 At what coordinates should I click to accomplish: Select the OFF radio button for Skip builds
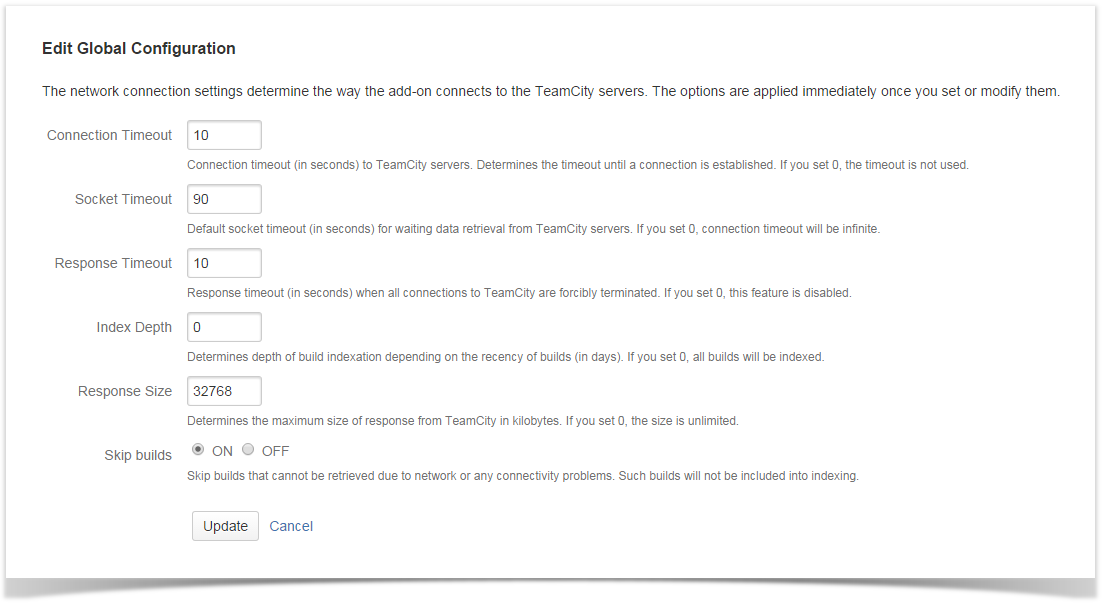[x=248, y=449]
